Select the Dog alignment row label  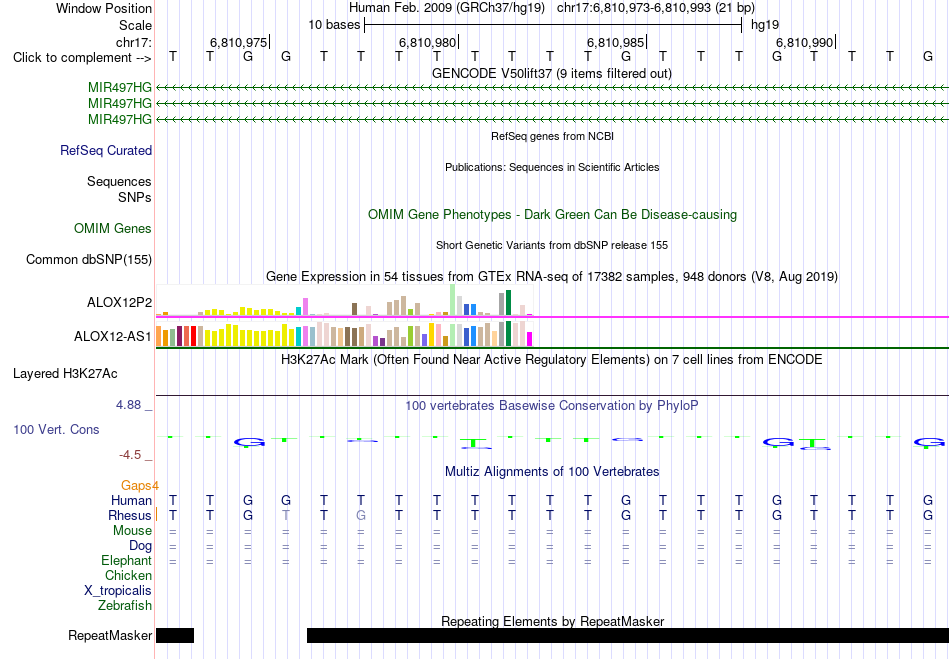[x=141, y=546]
